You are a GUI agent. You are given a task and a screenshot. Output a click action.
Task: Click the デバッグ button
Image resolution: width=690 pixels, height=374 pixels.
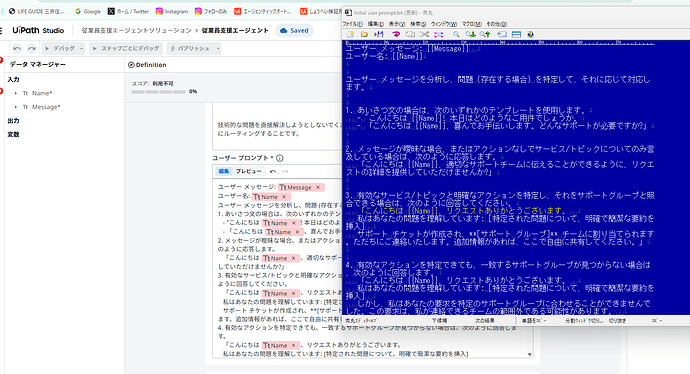point(59,48)
